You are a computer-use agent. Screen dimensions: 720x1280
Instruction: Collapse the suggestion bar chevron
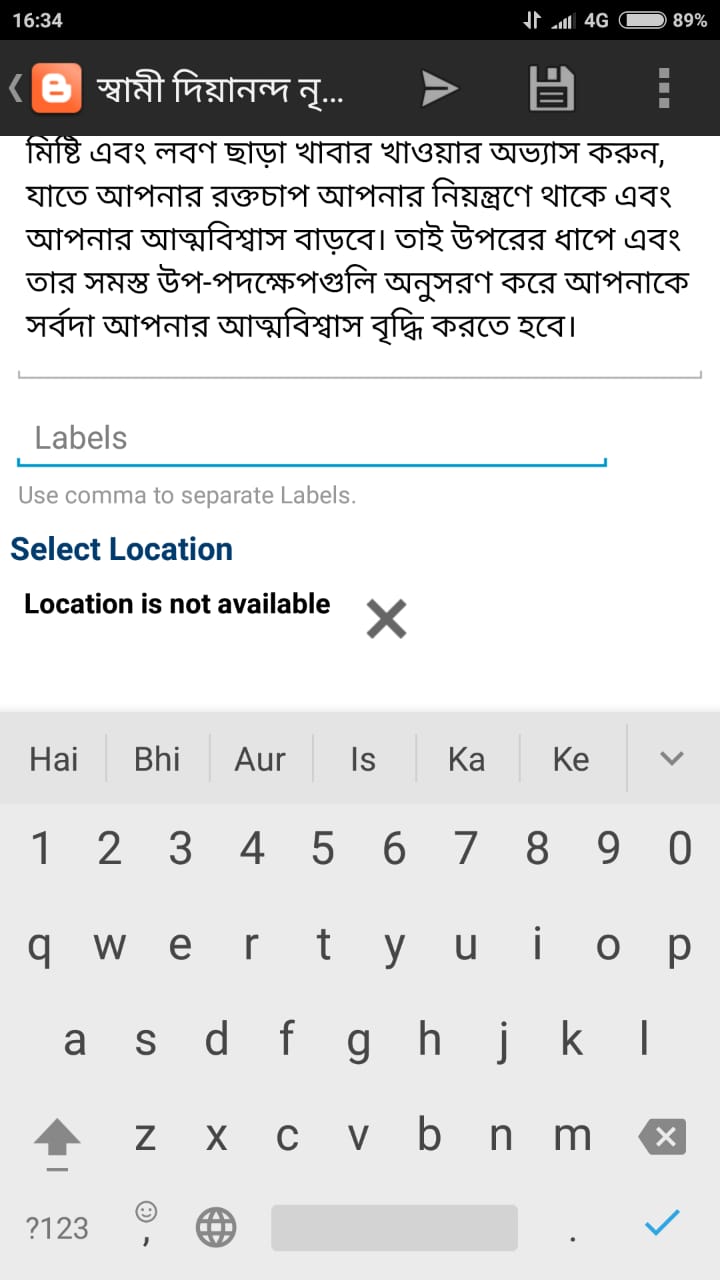point(672,758)
